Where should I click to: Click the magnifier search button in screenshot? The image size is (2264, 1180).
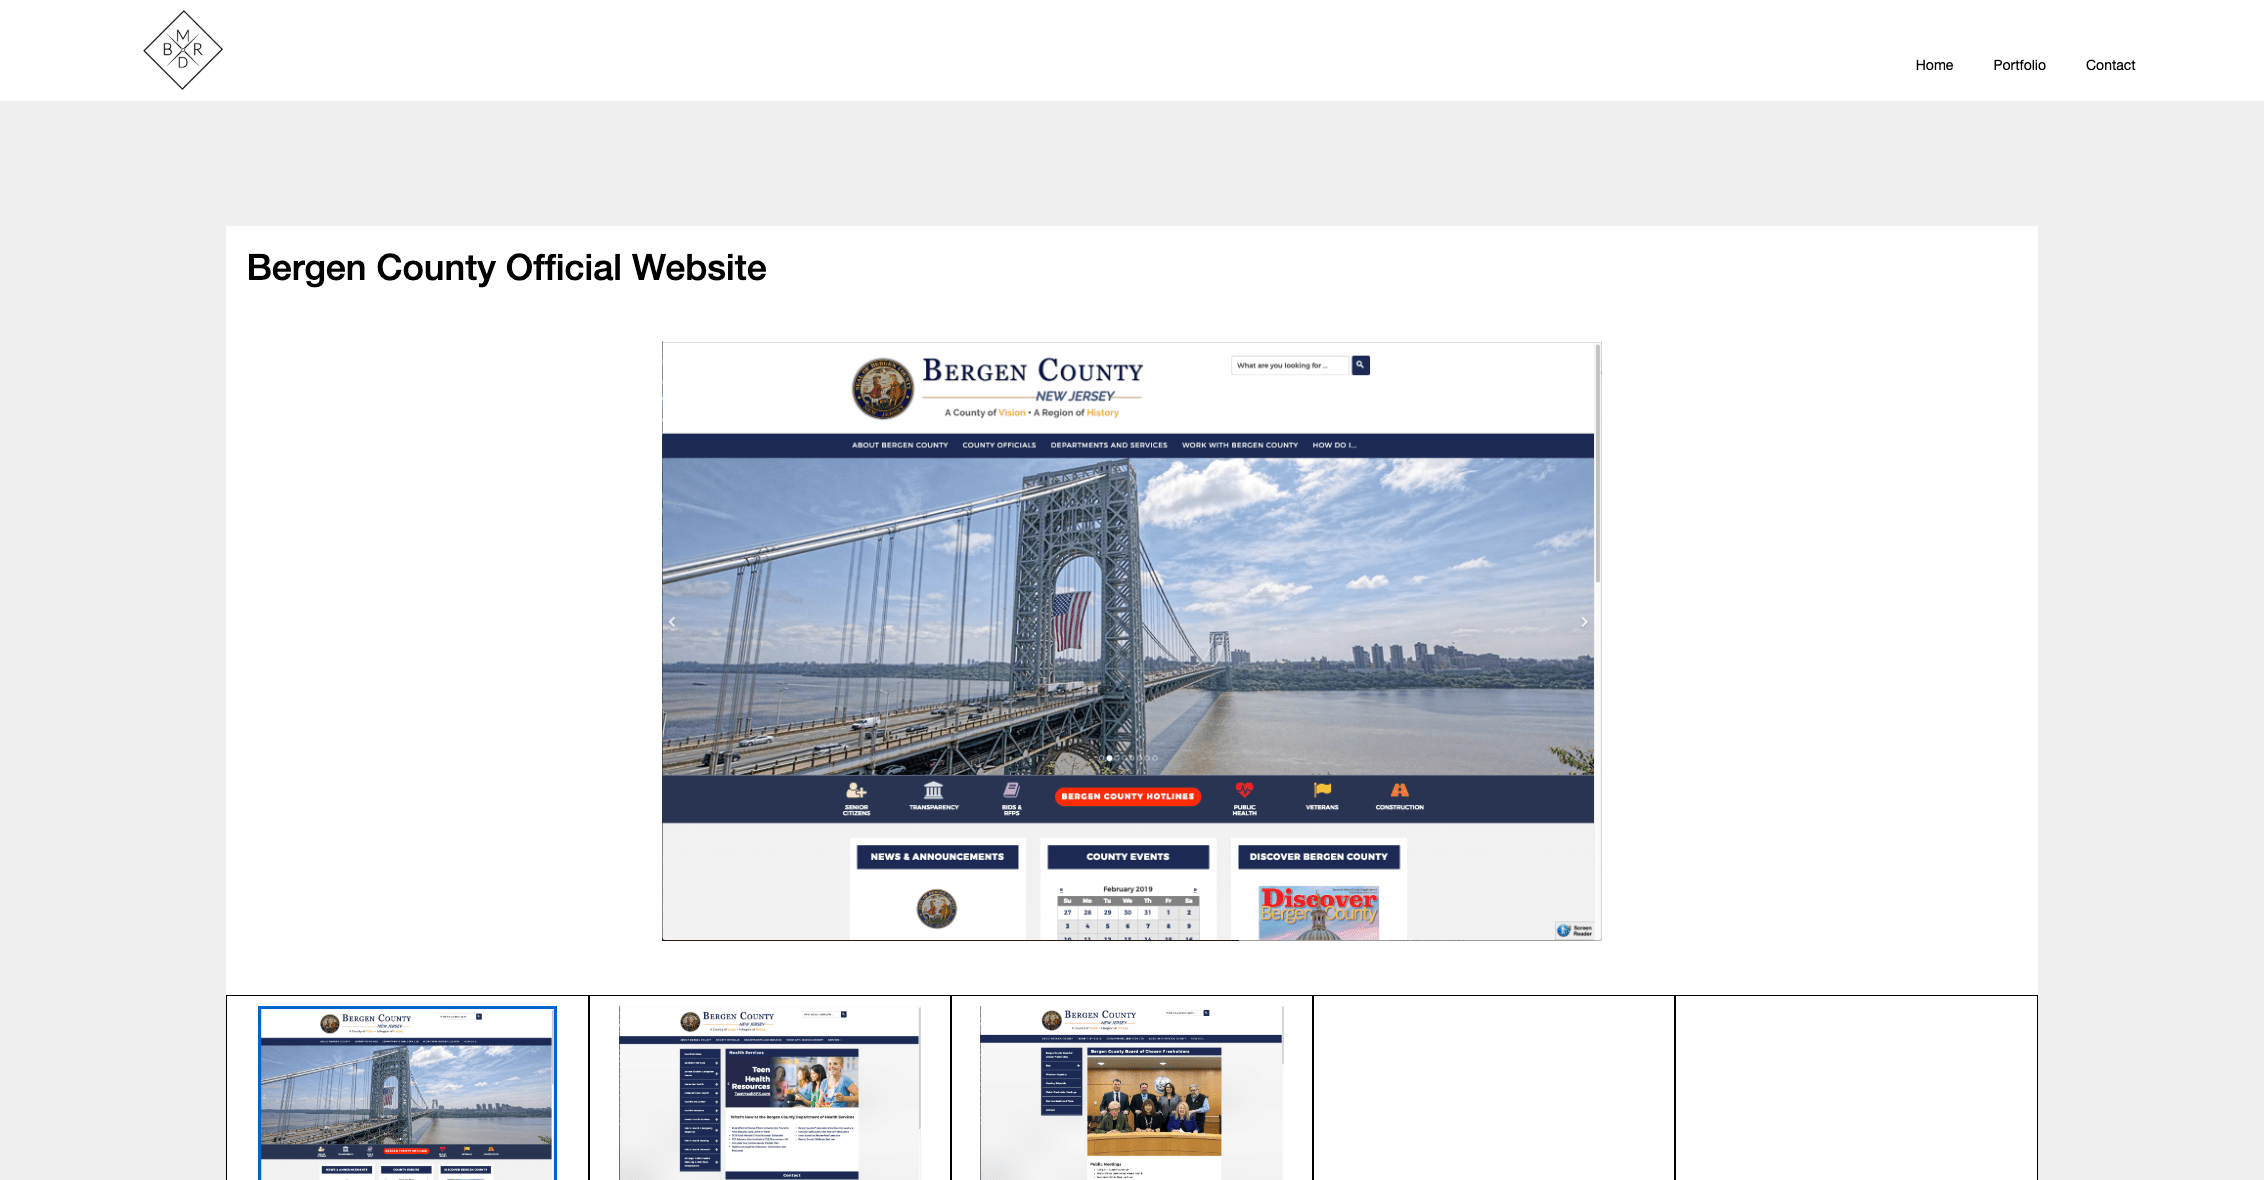[x=1360, y=365]
